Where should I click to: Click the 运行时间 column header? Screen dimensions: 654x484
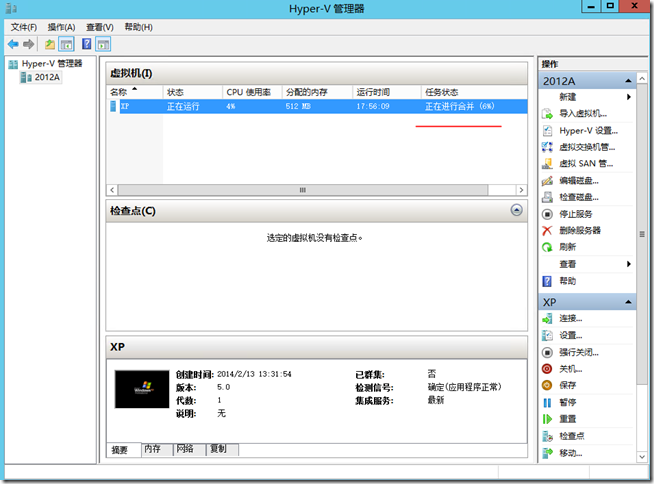(387, 92)
